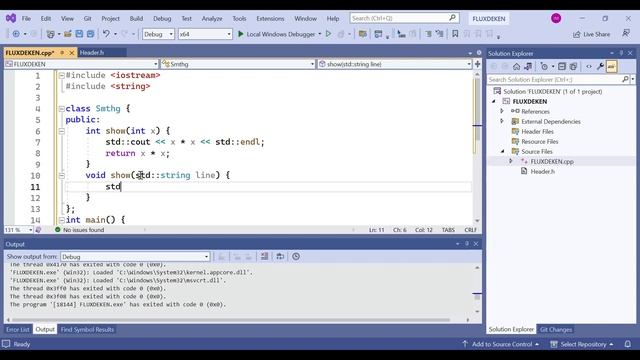This screenshot has height=360, width=640.
Task: Open the show(std::string line) member dropdown
Action: pos(394,64)
